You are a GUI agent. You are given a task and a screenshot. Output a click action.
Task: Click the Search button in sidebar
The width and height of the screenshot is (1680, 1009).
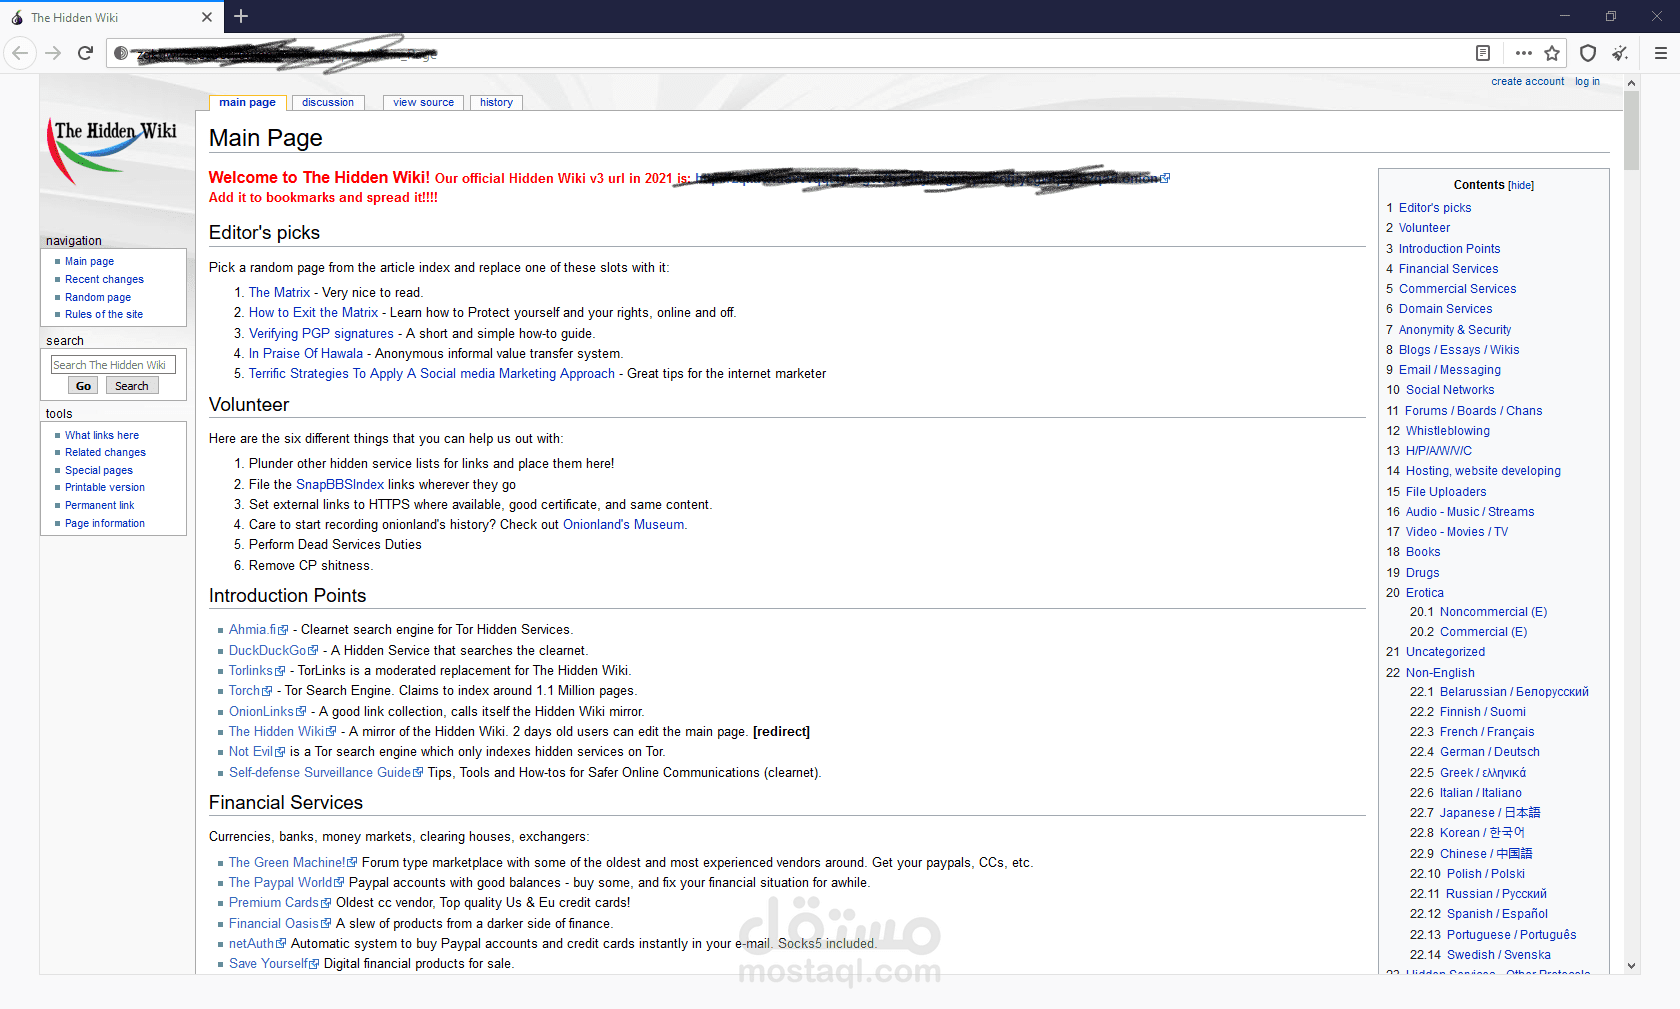pyautogui.click(x=132, y=386)
